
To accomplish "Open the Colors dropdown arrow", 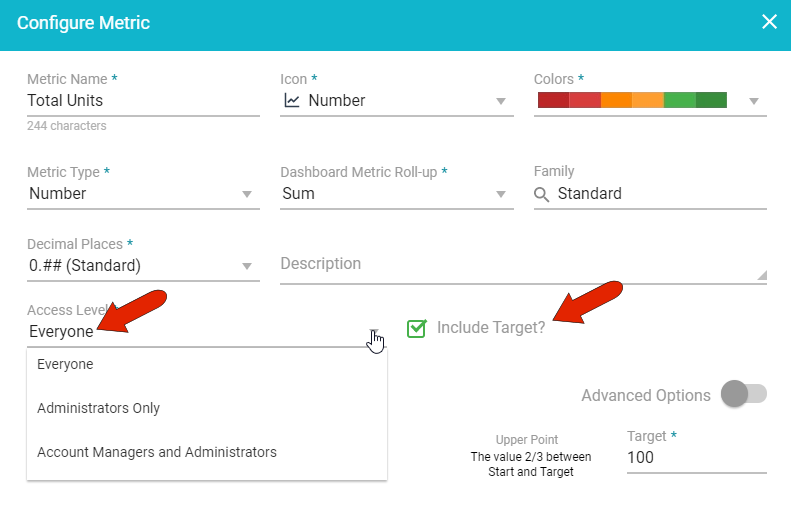I will coord(754,101).
